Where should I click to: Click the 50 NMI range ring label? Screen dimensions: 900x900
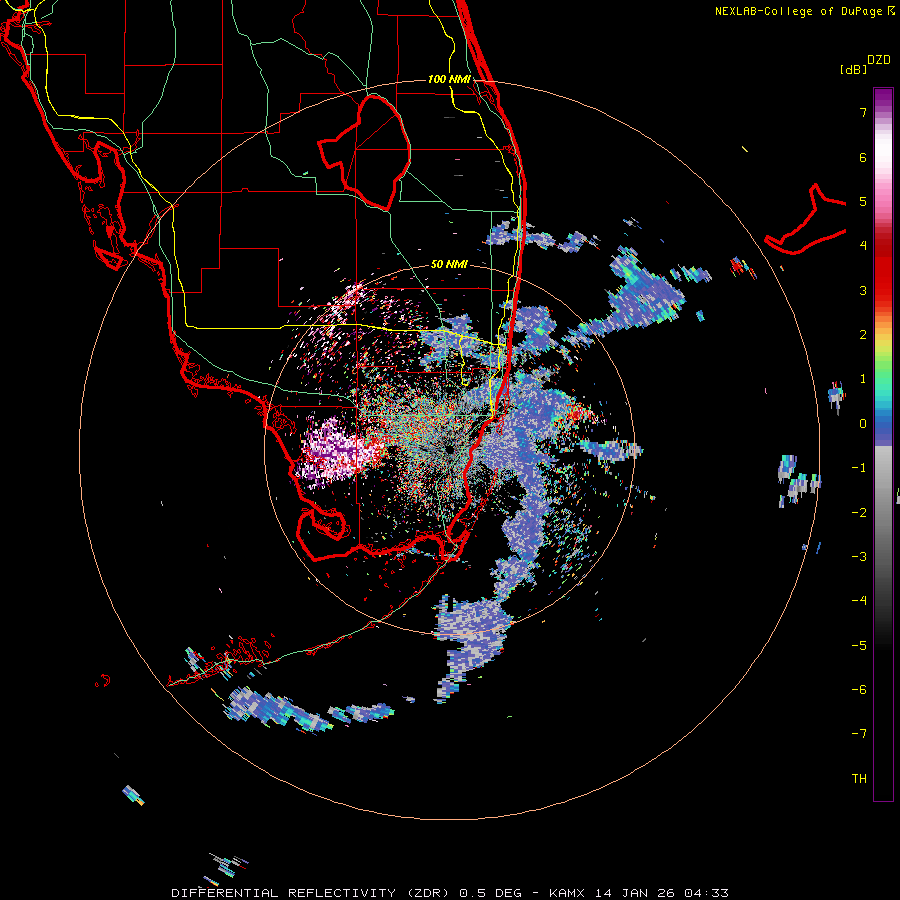click(449, 264)
